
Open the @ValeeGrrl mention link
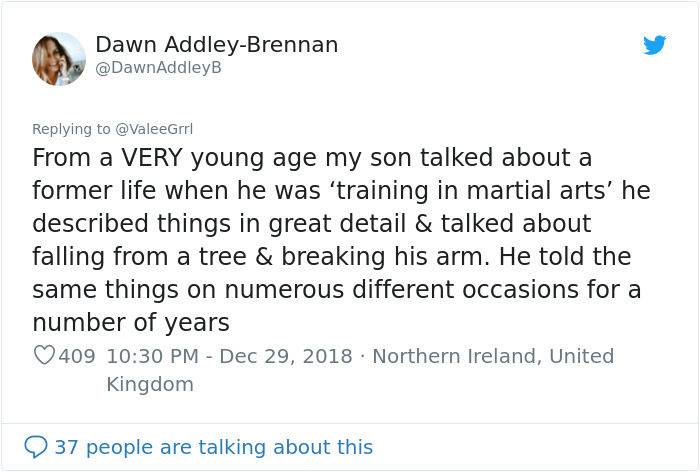point(155,128)
